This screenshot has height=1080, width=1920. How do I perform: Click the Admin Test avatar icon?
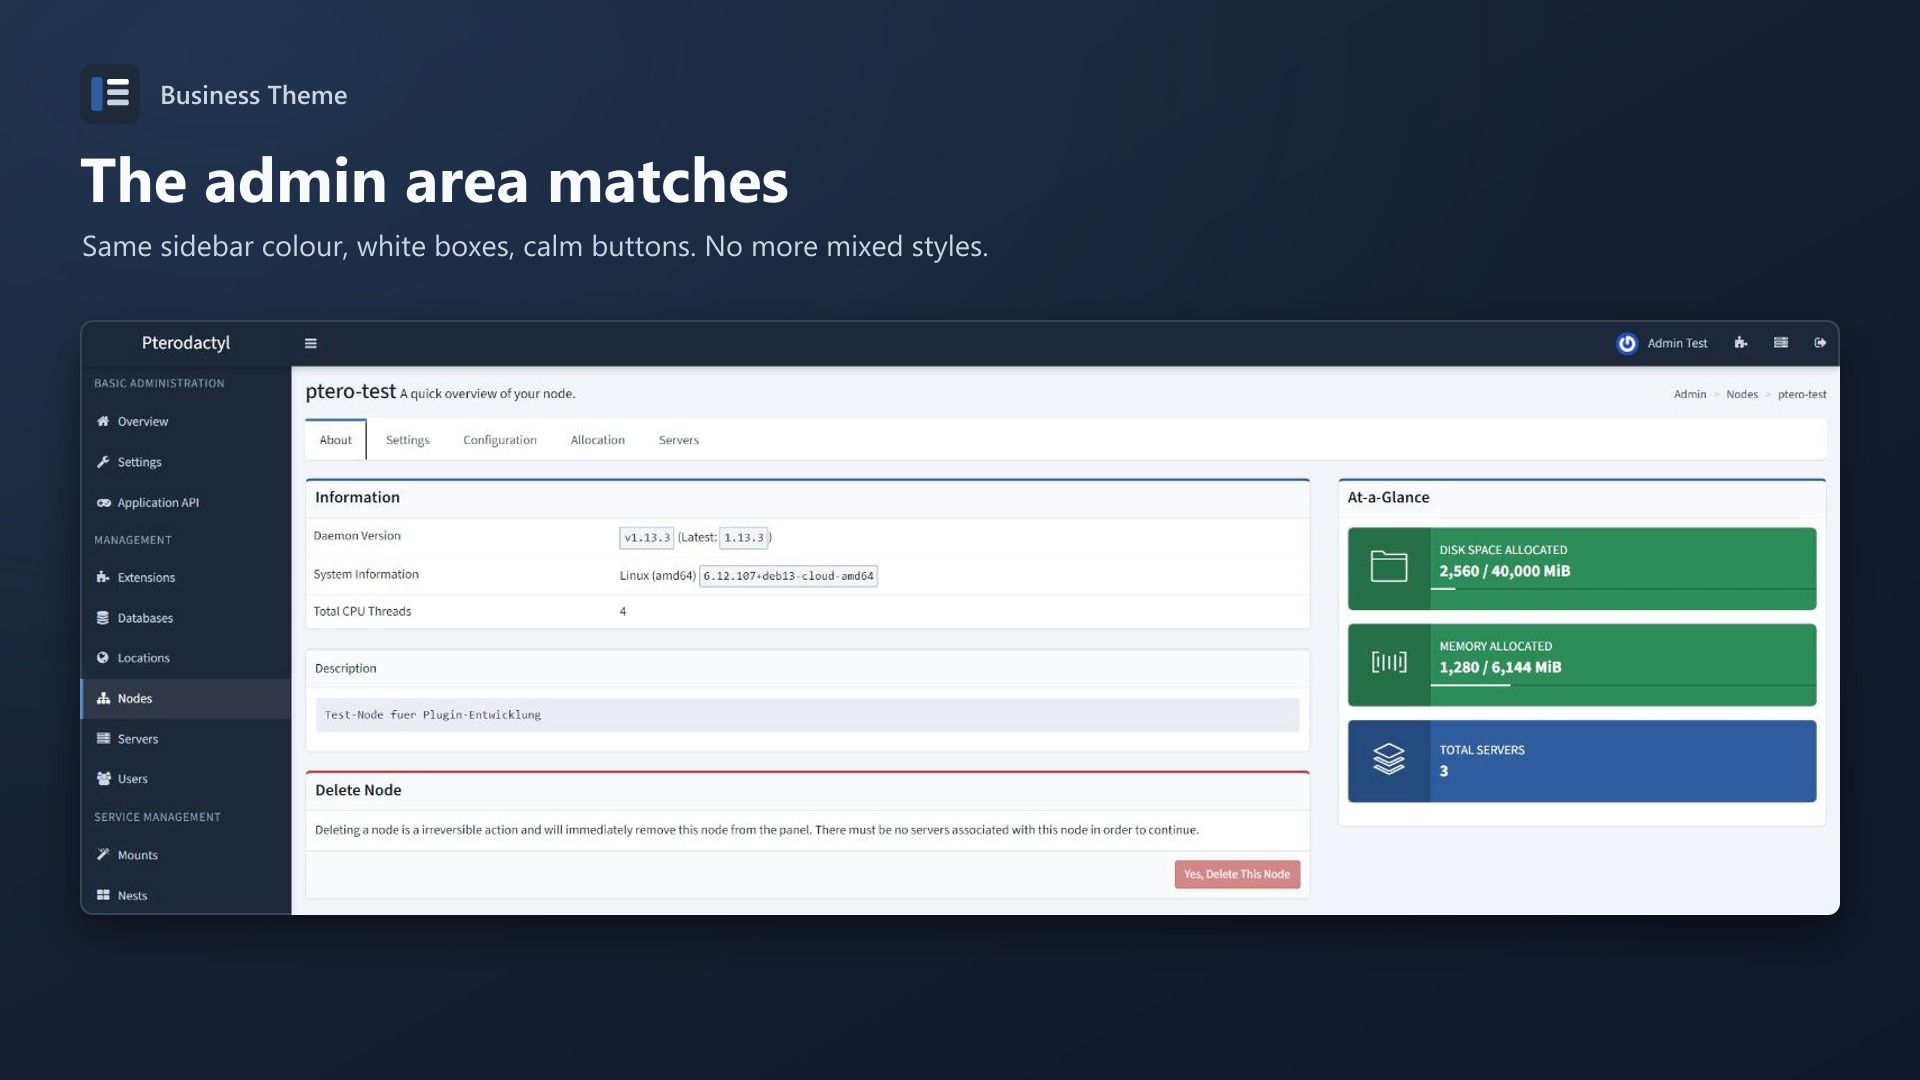pos(1627,343)
